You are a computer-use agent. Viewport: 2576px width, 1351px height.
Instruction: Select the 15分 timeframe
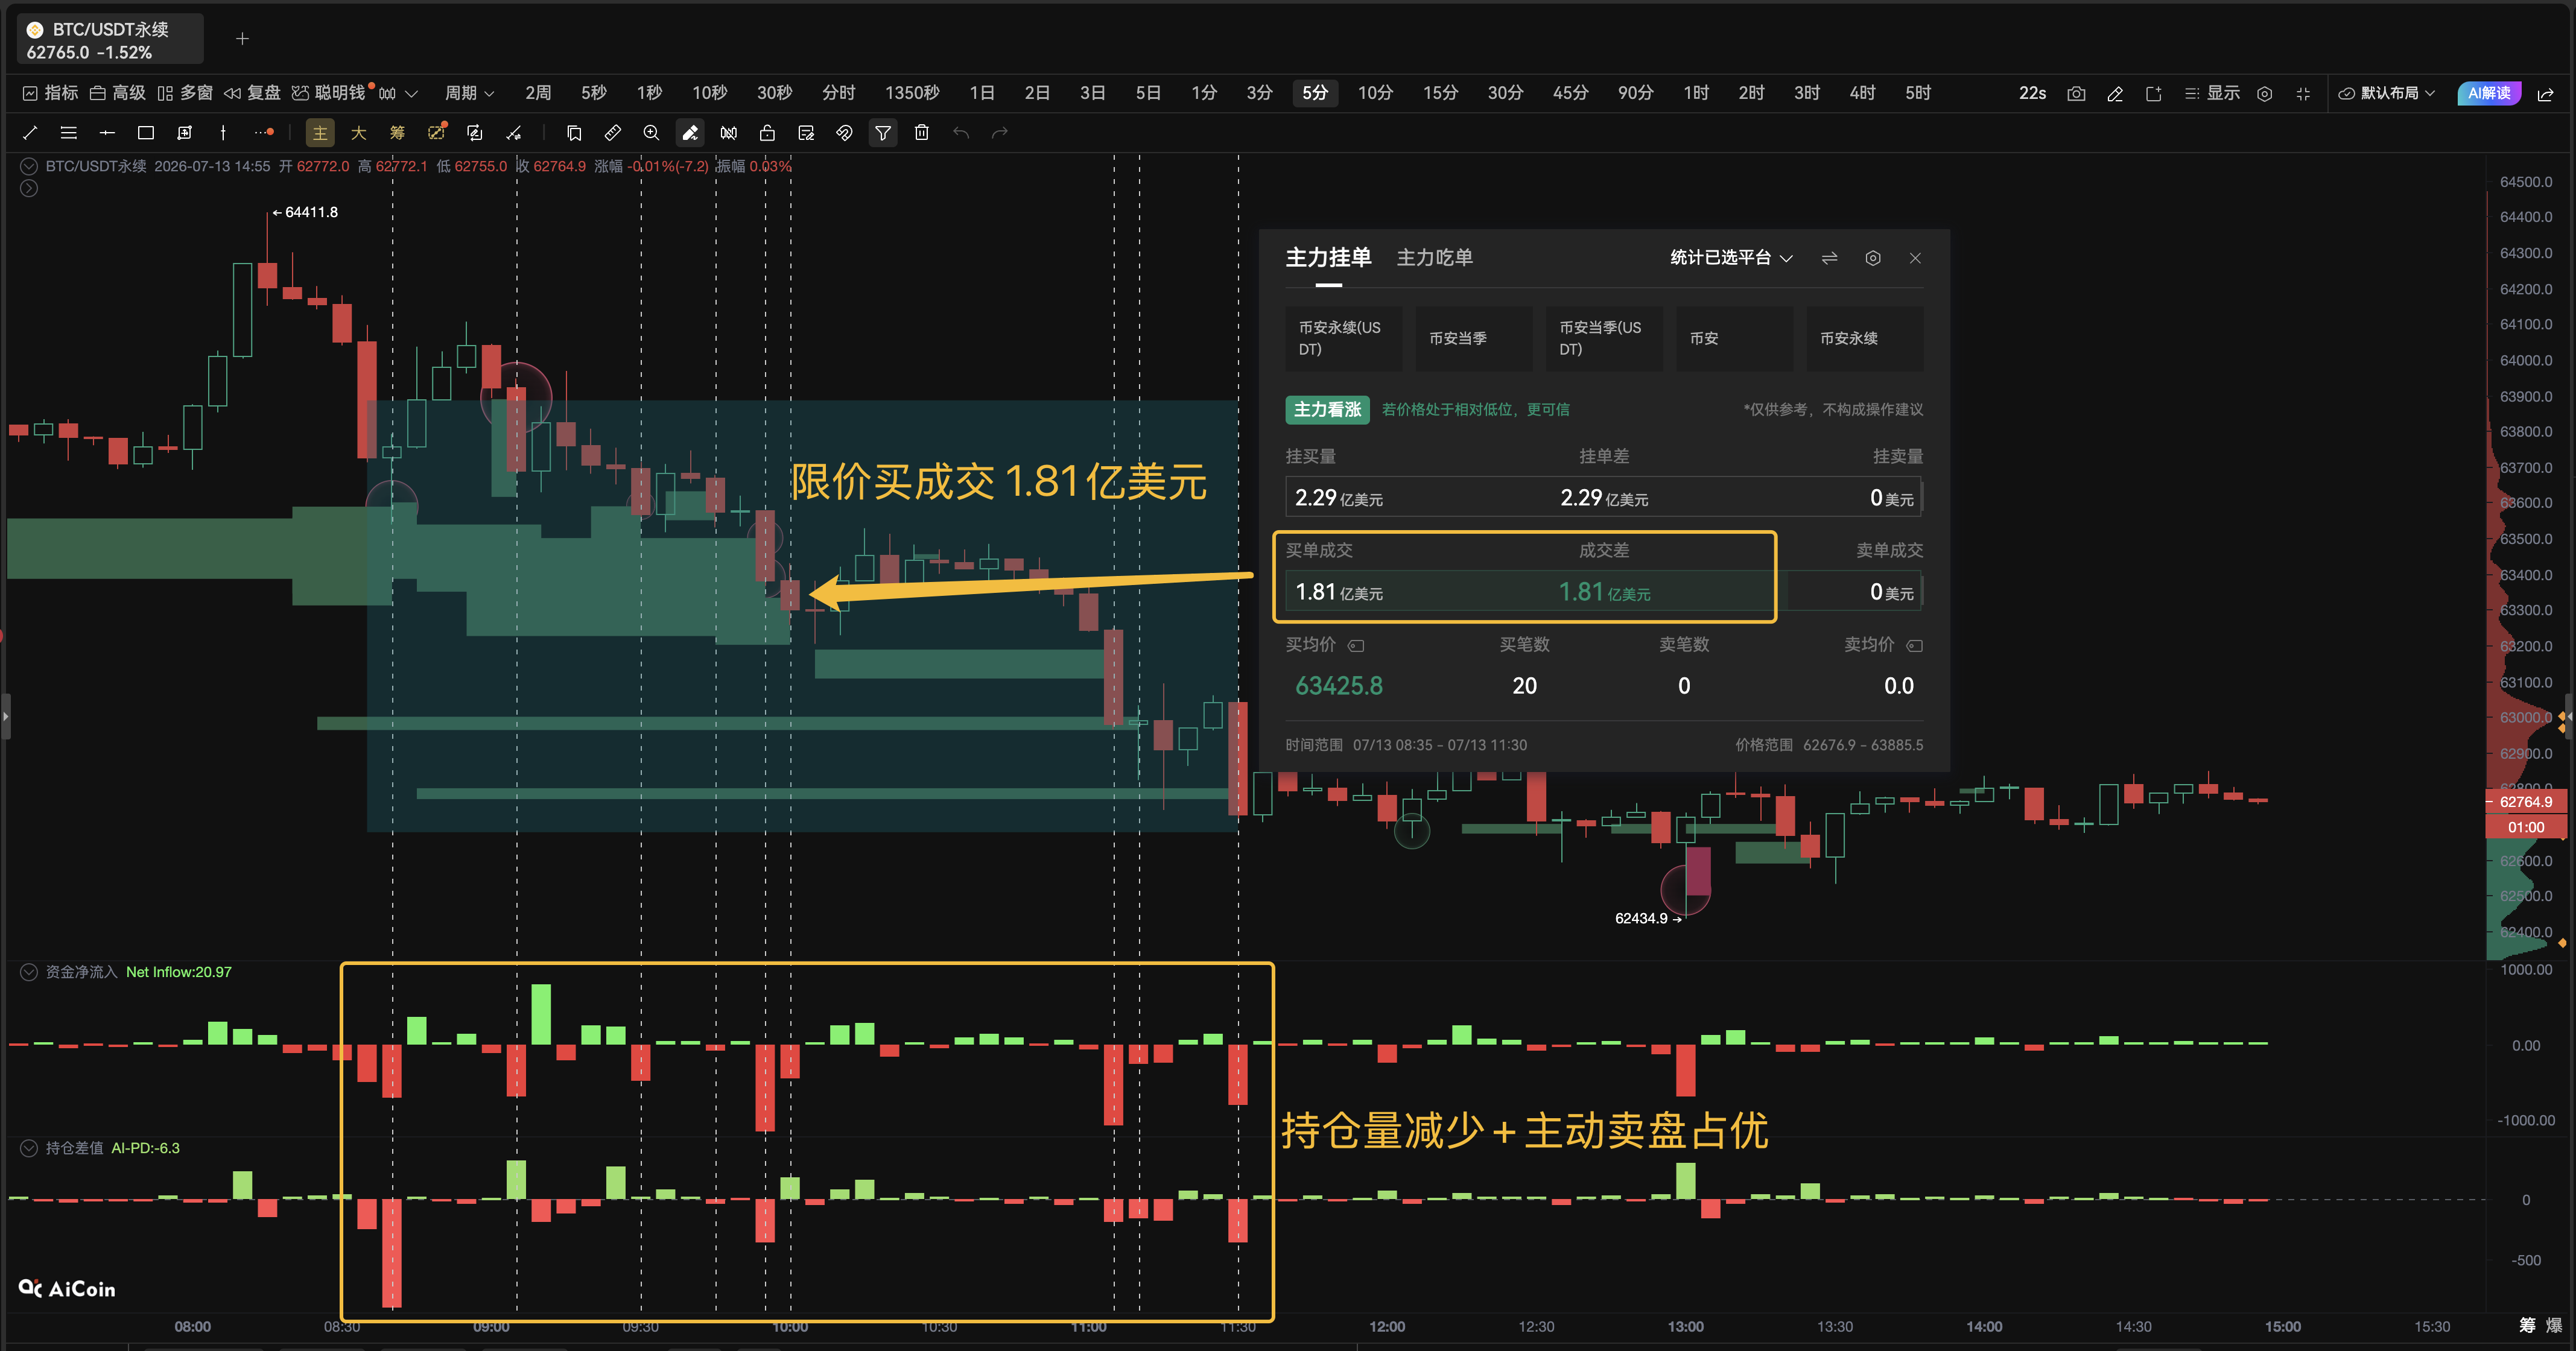coord(1440,93)
